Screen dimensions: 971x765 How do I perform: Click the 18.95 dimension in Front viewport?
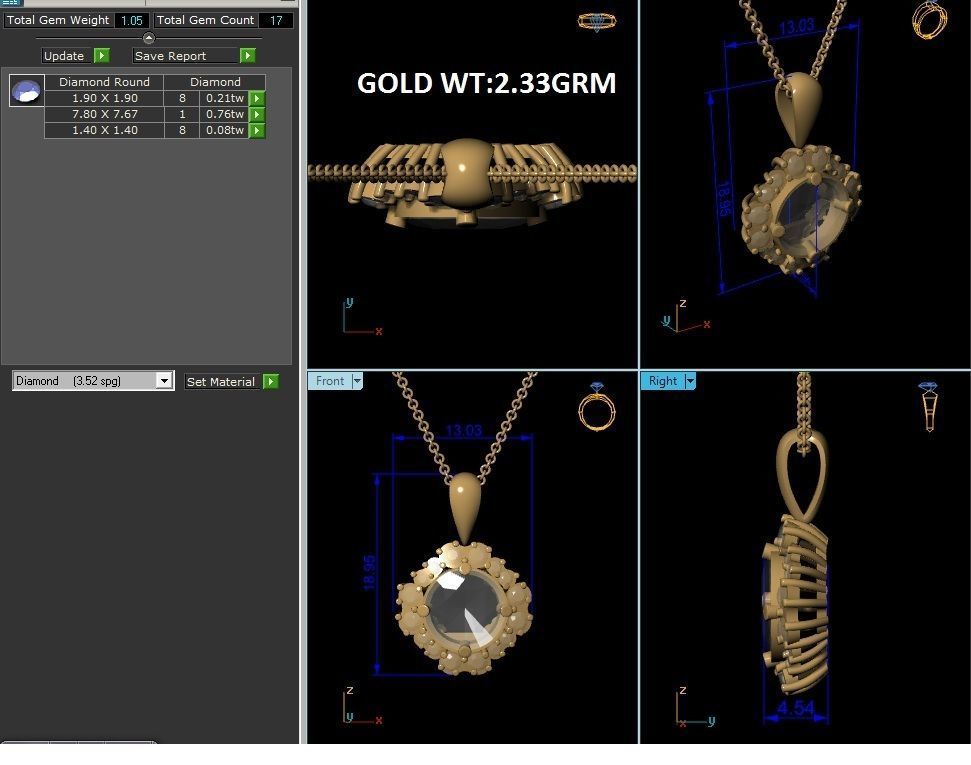[x=369, y=573]
